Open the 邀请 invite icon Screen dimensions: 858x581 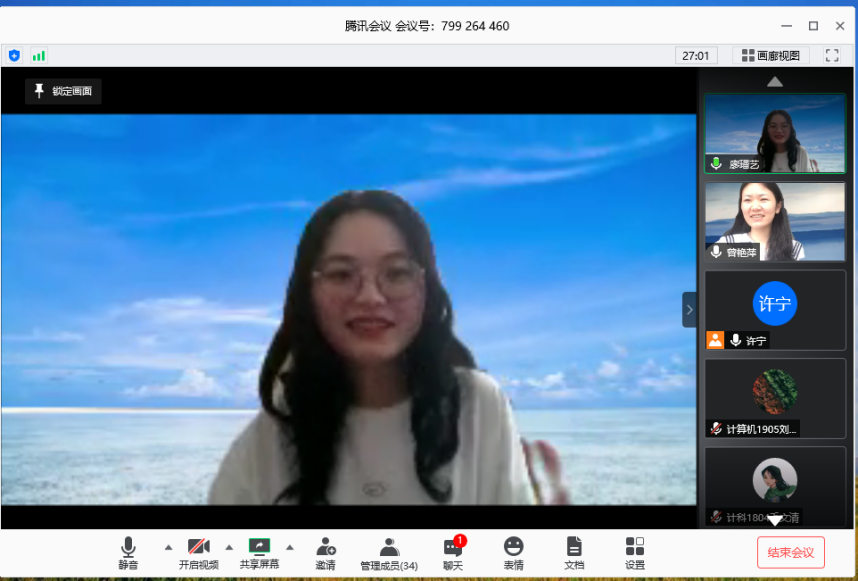pos(326,552)
